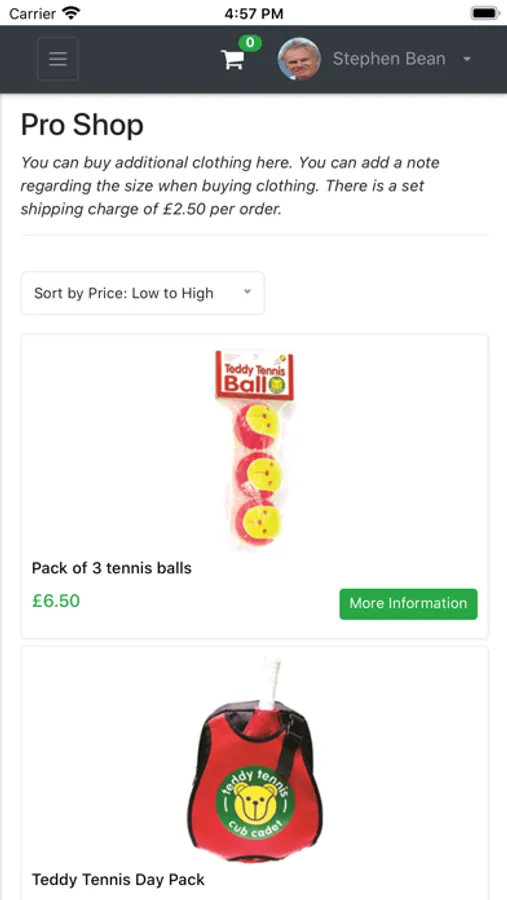The height and width of the screenshot is (900, 507).
Task: Click the sort dropdown chevron arrow
Action: pos(247,292)
